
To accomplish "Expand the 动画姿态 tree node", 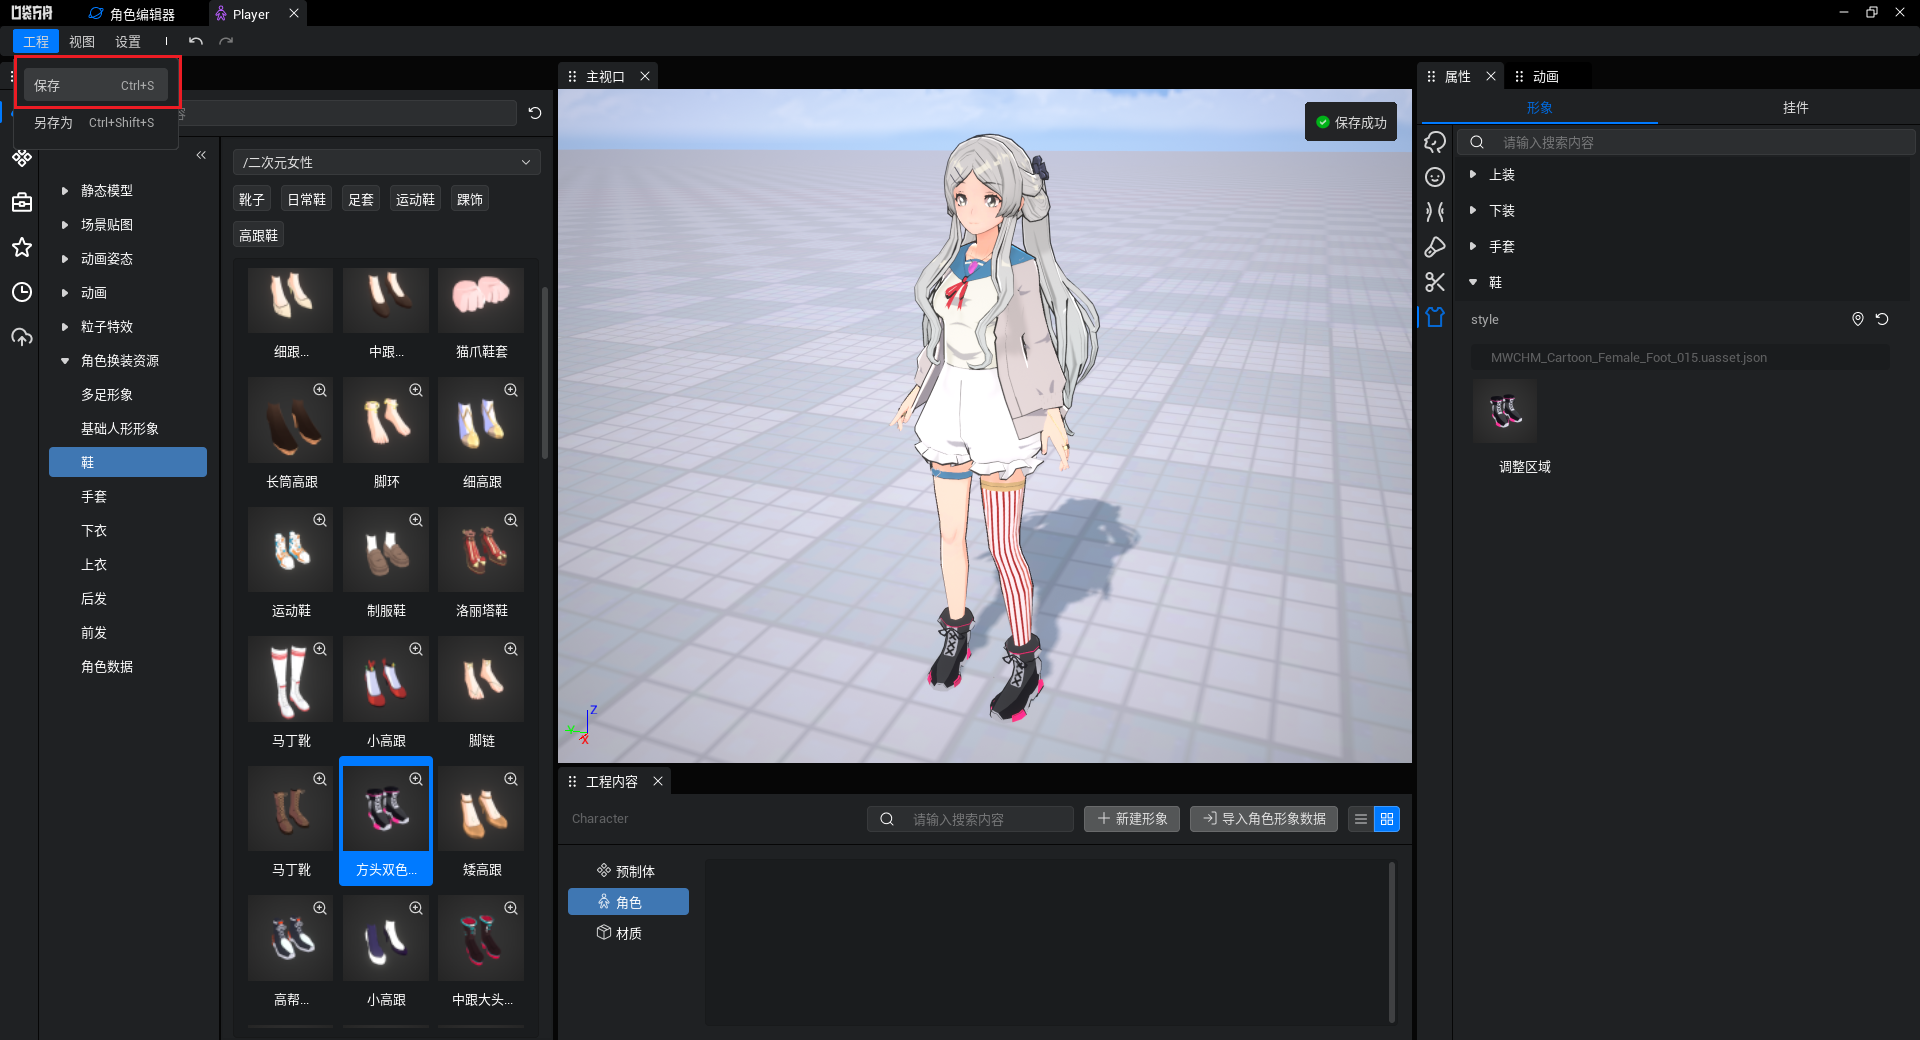I will [x=65, y=258].
